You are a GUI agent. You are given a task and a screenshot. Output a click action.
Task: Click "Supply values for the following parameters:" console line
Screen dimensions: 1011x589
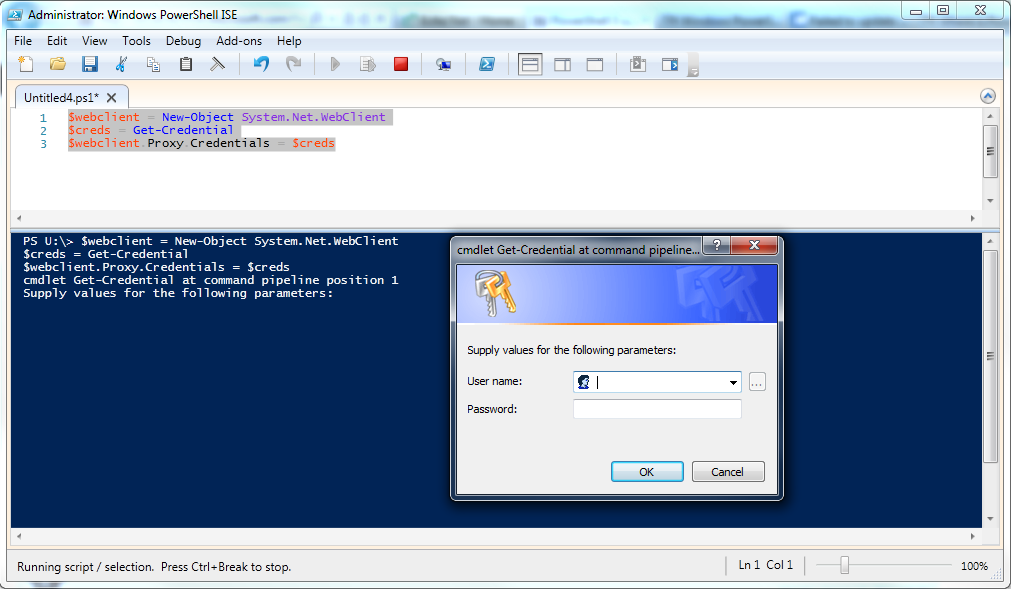click(x=178, y=293)
